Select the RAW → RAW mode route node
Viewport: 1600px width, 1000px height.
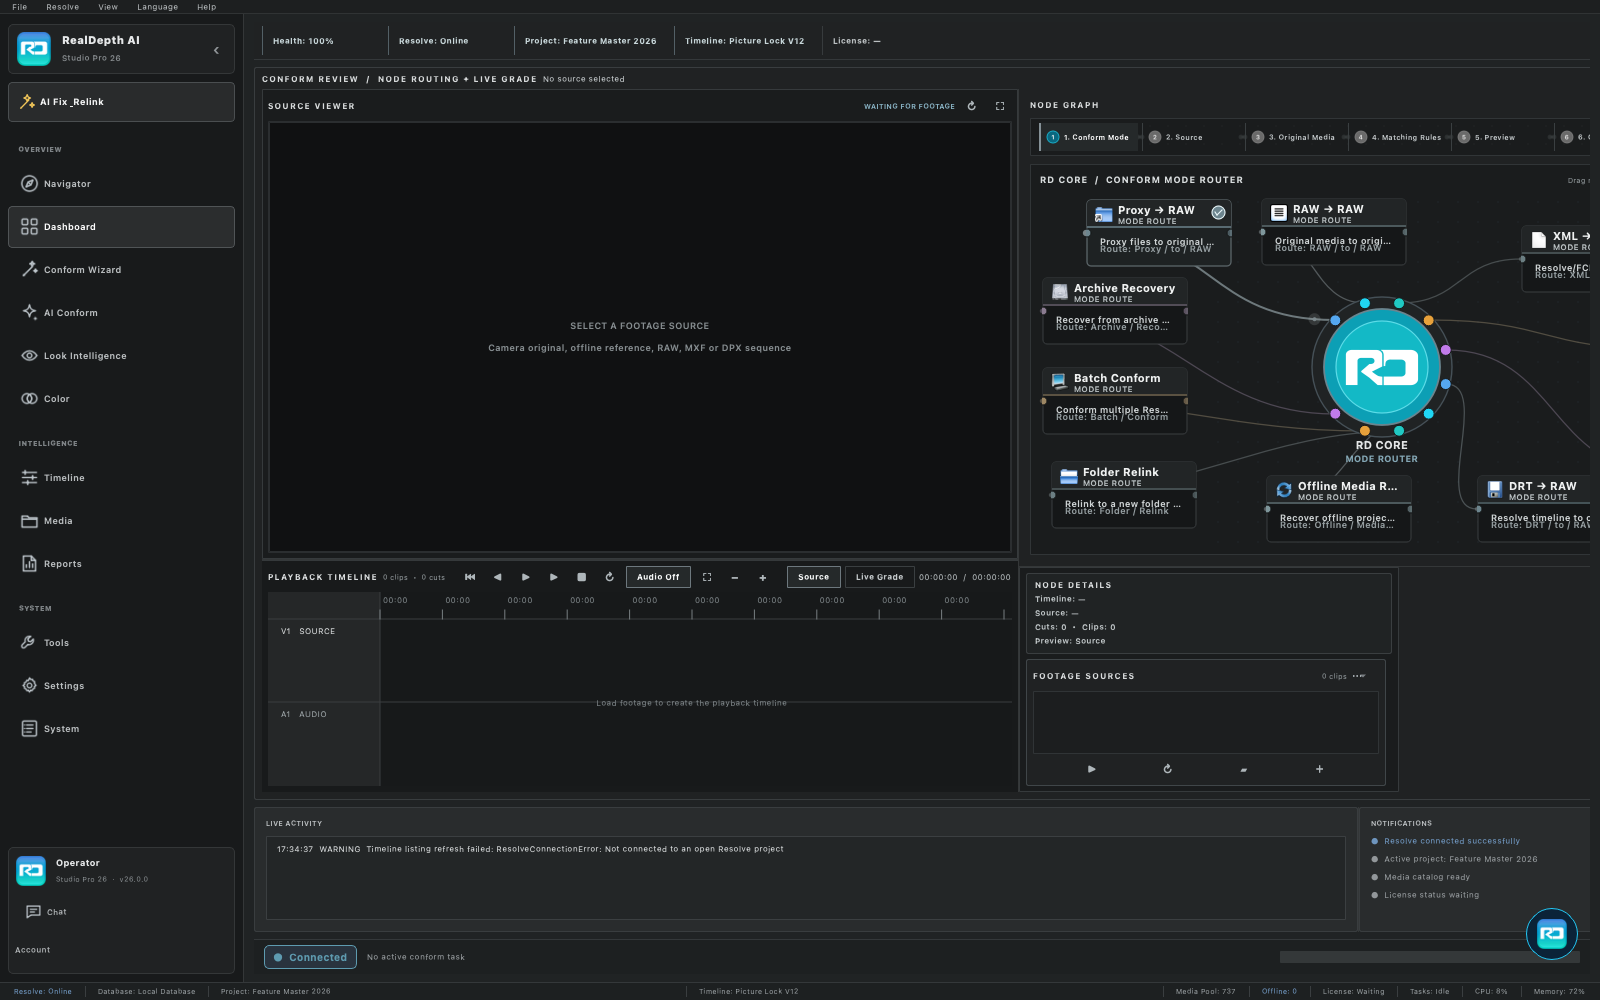(1334, 231)
